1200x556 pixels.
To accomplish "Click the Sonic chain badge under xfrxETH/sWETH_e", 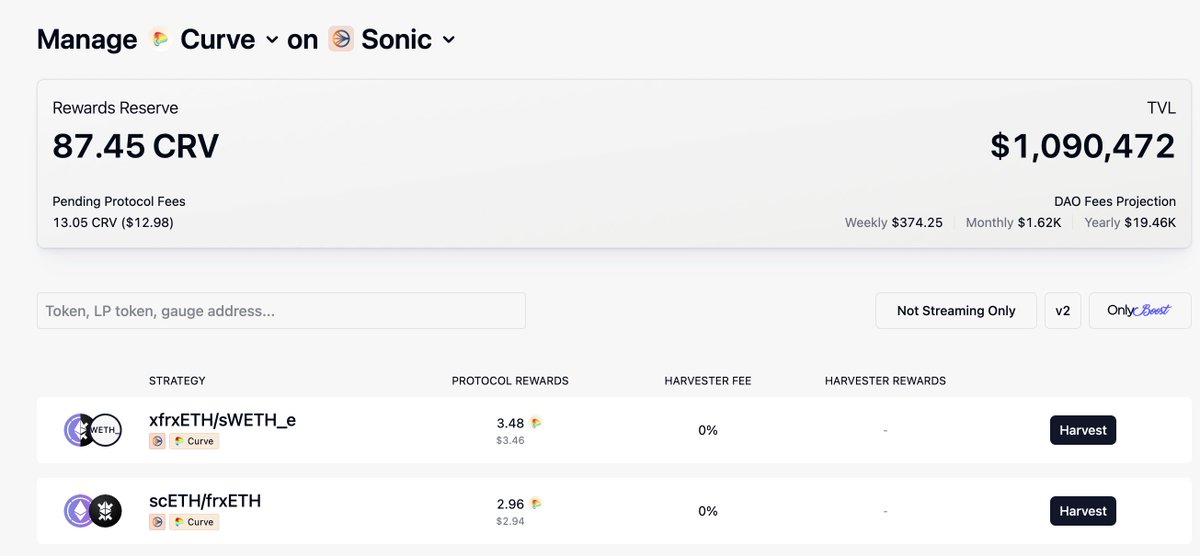I will point(157,441).
